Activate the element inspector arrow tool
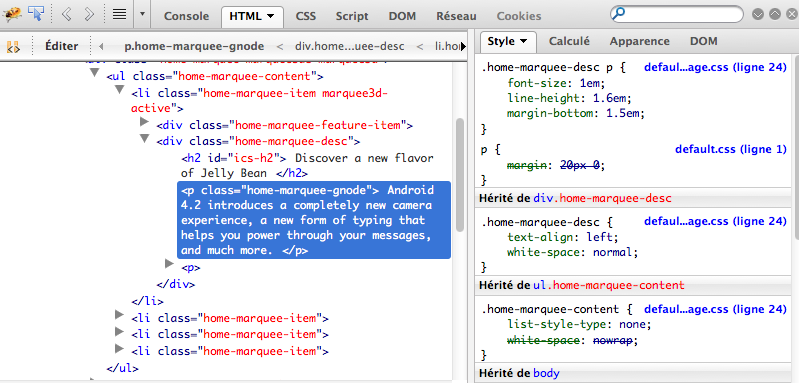 (37, 14)
